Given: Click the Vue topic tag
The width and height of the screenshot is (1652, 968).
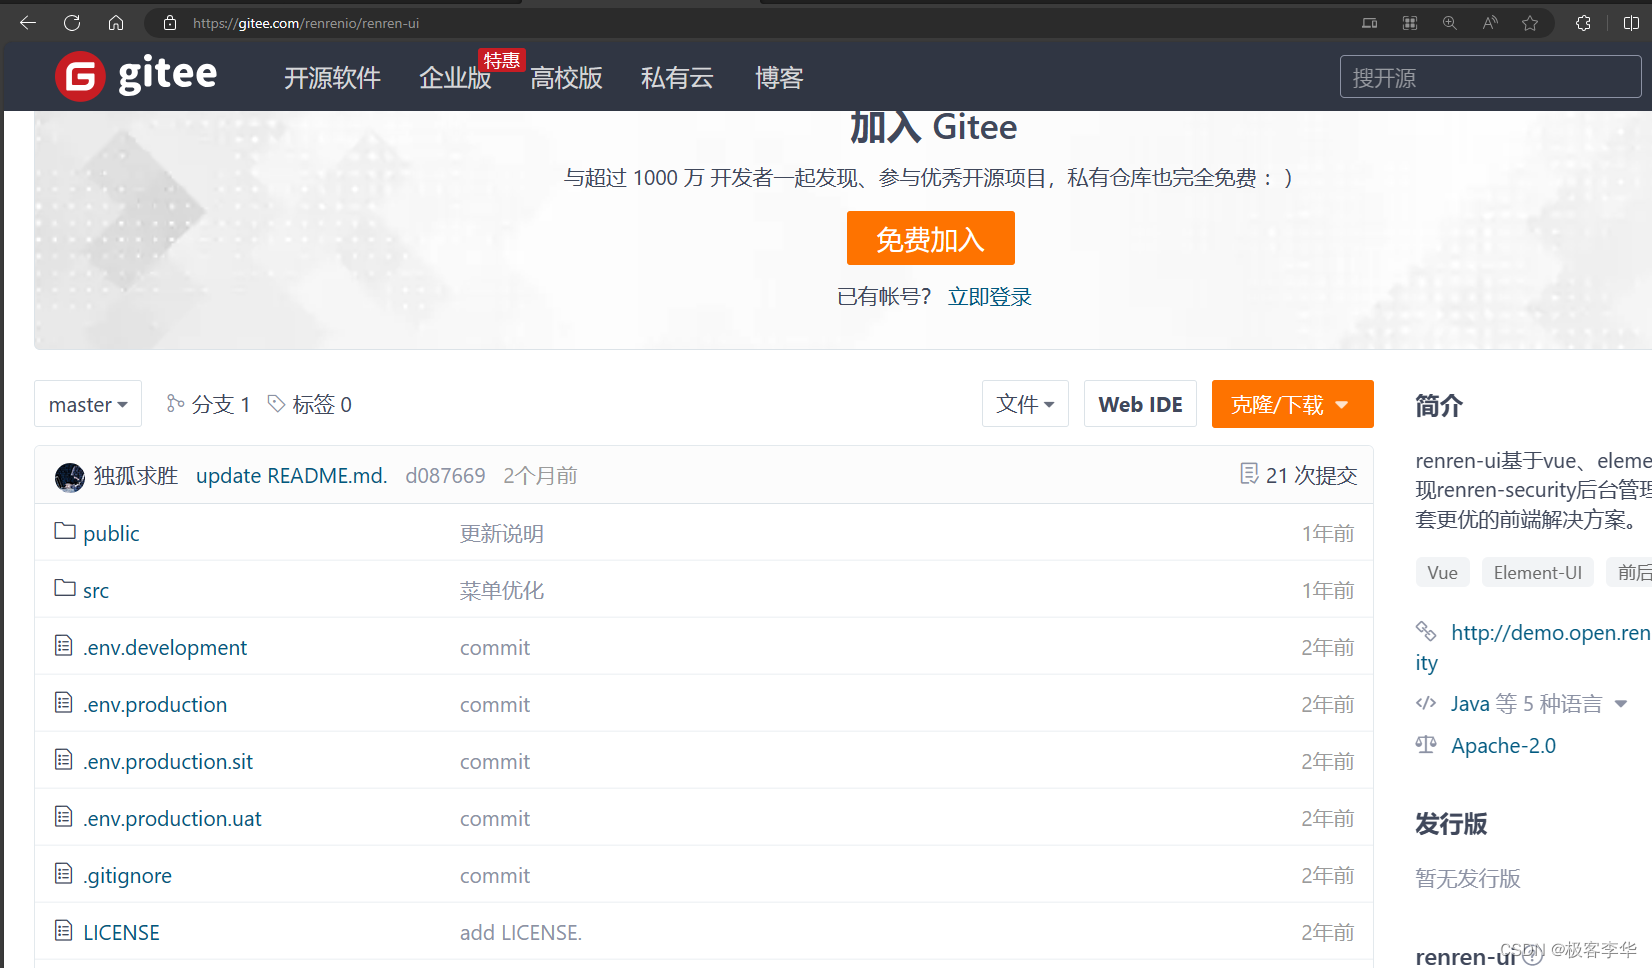Looking at the screenshot, I should 1442,572.
